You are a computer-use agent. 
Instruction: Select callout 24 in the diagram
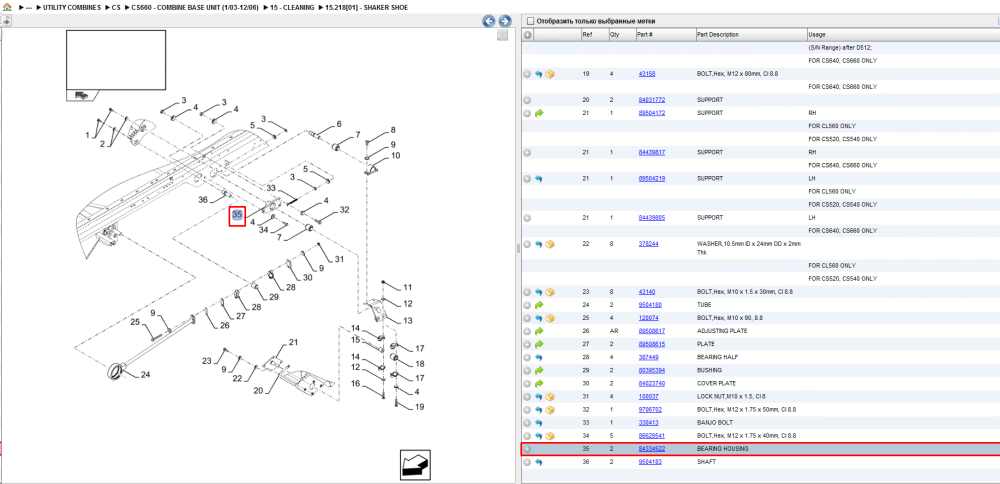(145, 374)
